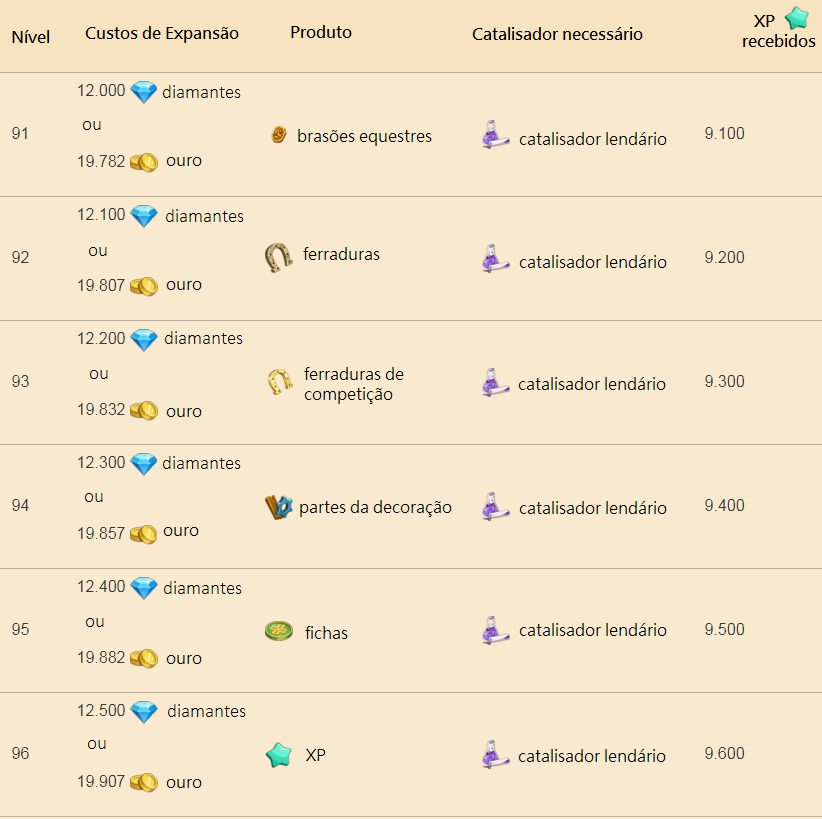Click the Catalisador necessário column header

[557, 34]
